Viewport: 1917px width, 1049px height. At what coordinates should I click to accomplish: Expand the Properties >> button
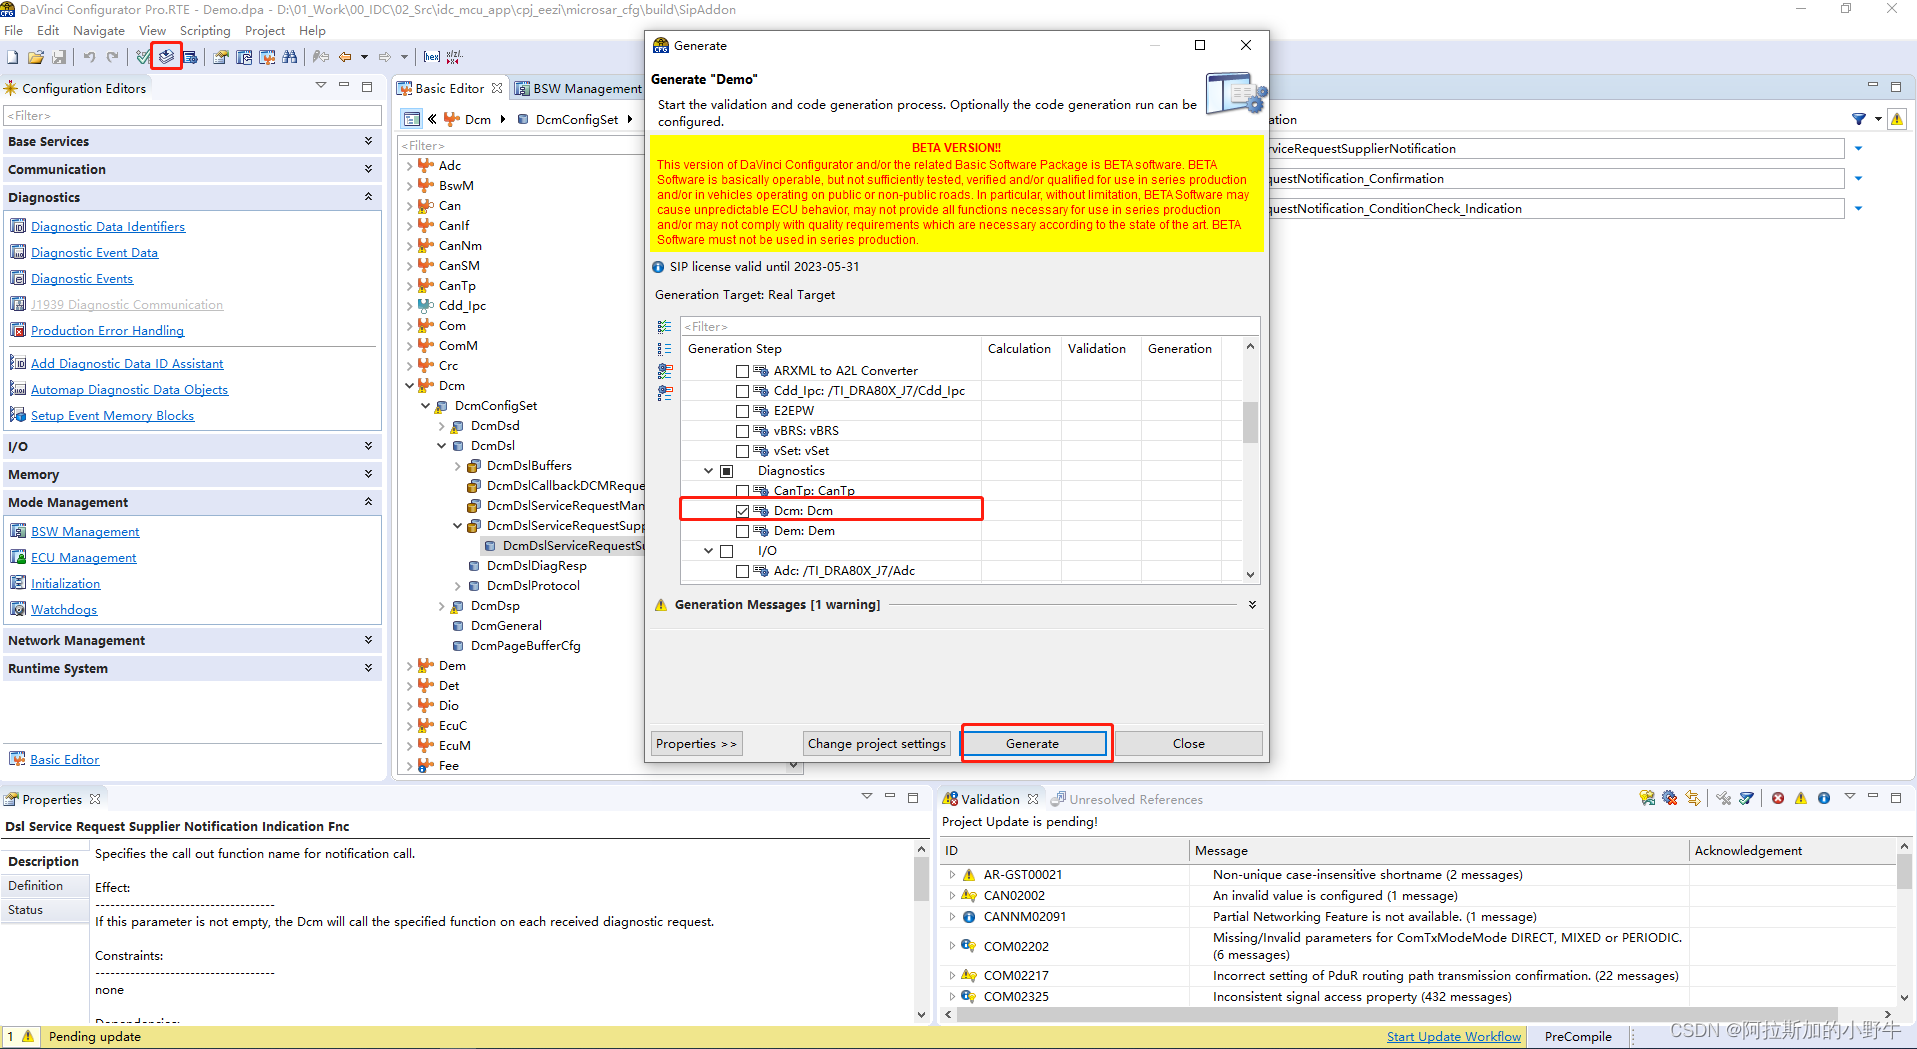pos(696,743)
